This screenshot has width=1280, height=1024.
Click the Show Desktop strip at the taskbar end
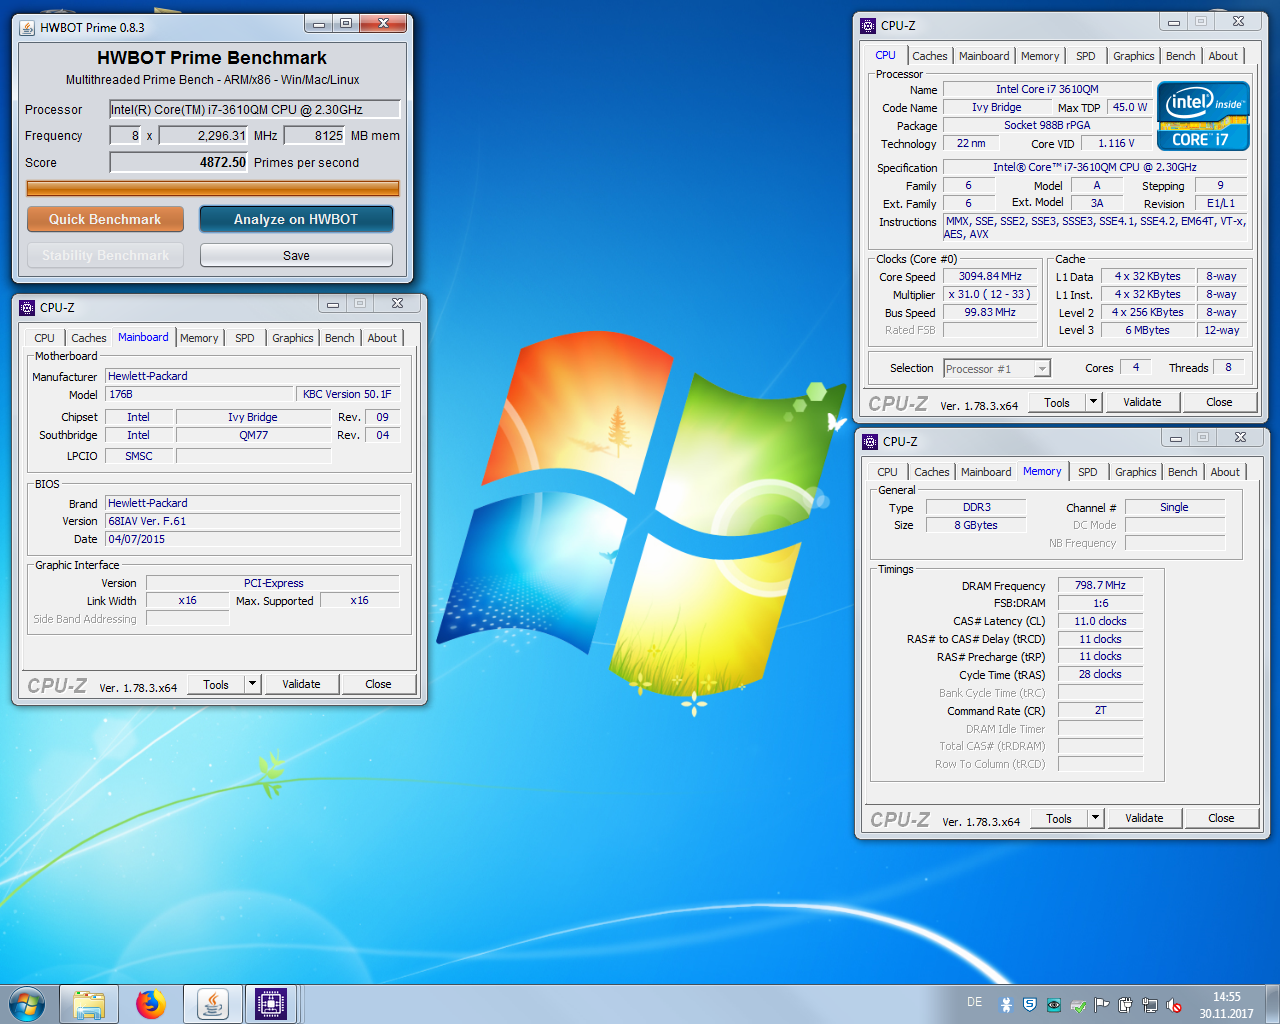pos(1272,1004)
